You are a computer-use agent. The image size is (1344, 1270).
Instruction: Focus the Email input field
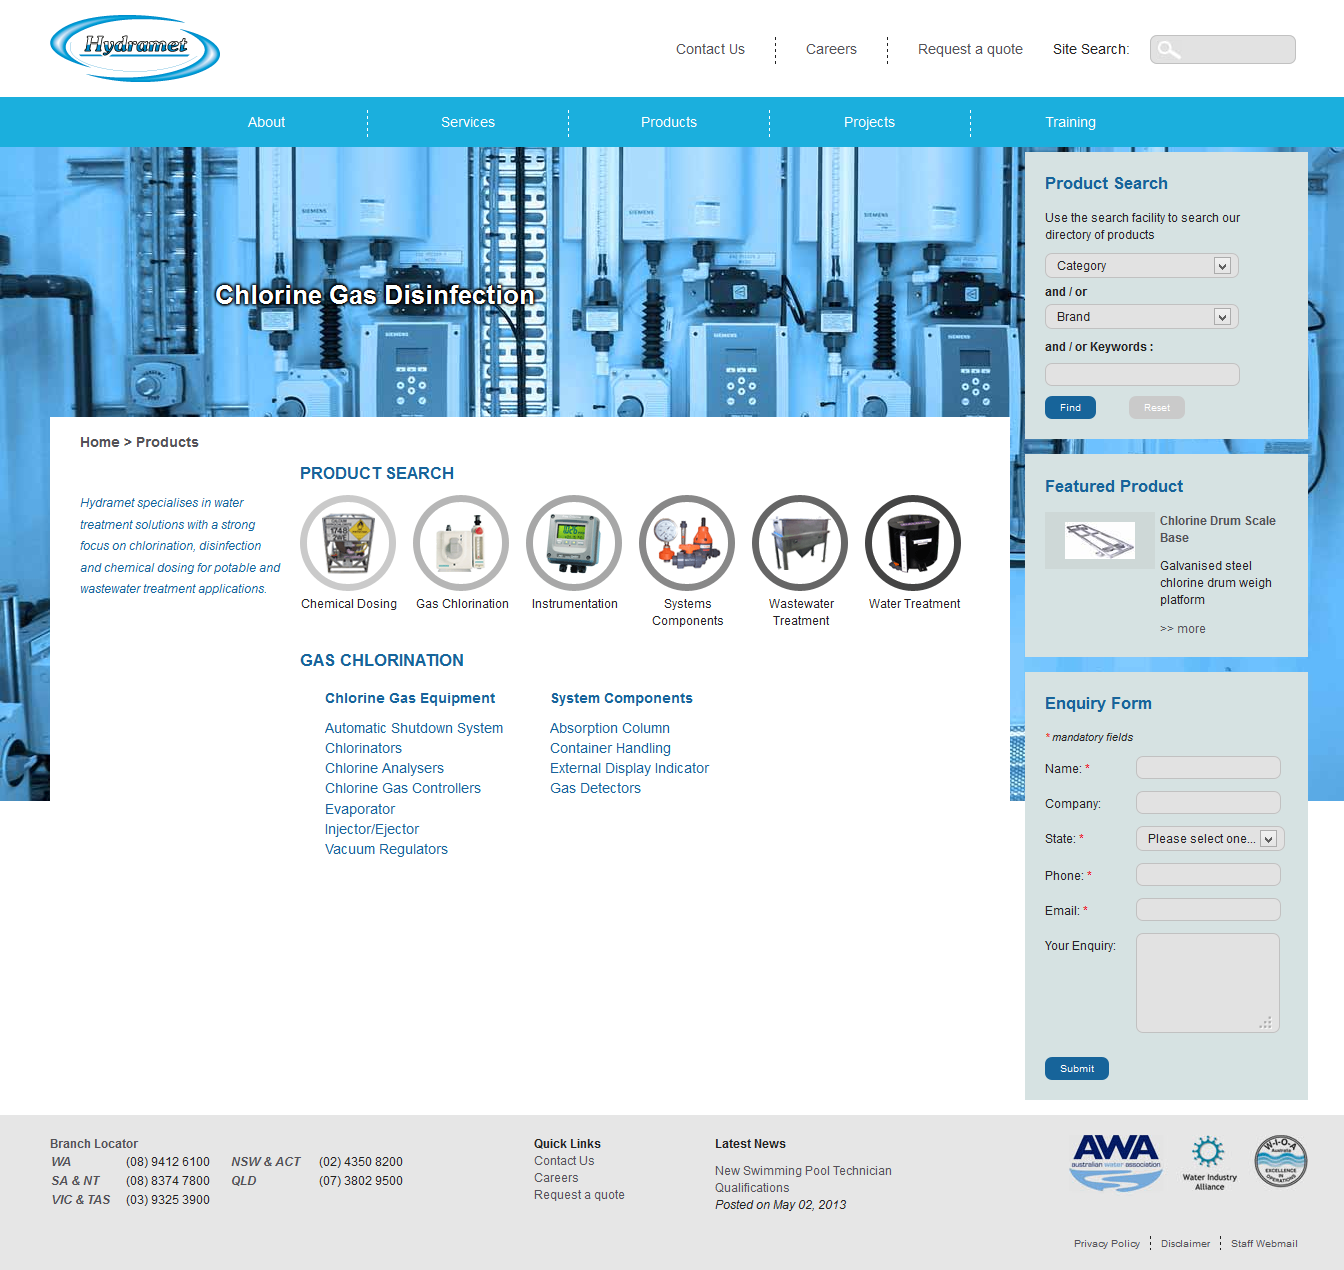1208,910
